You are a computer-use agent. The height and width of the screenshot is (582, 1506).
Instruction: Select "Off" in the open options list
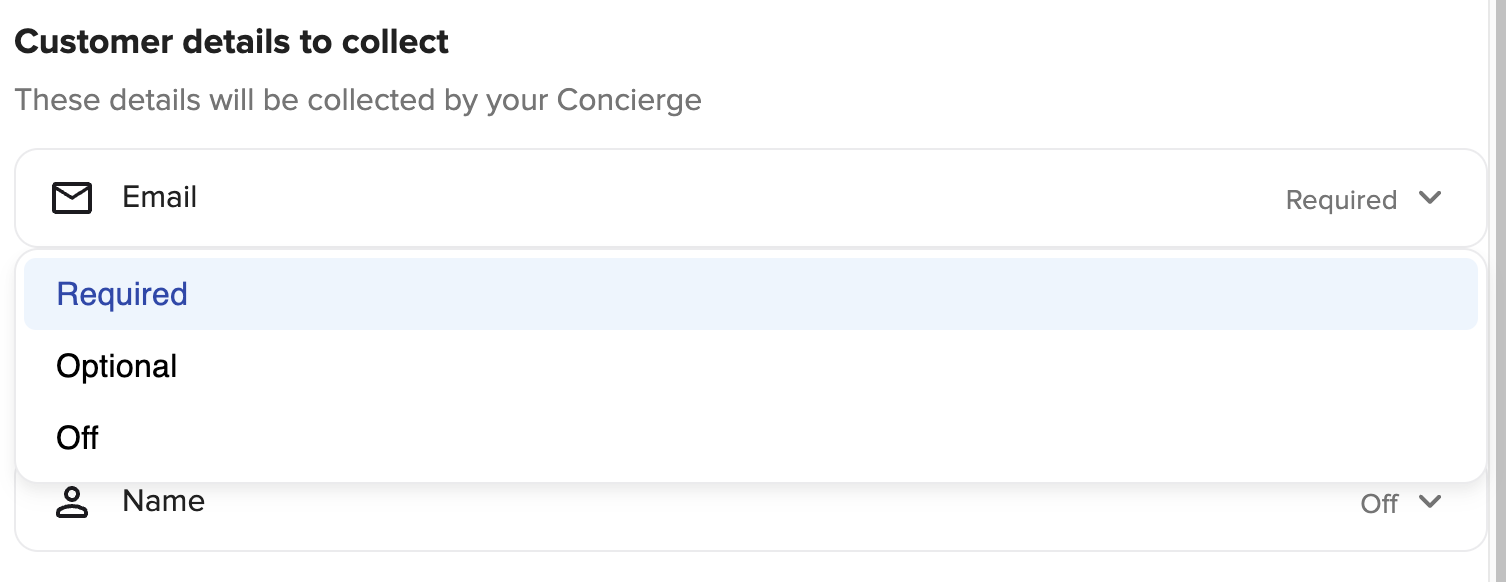click(78, 438)
